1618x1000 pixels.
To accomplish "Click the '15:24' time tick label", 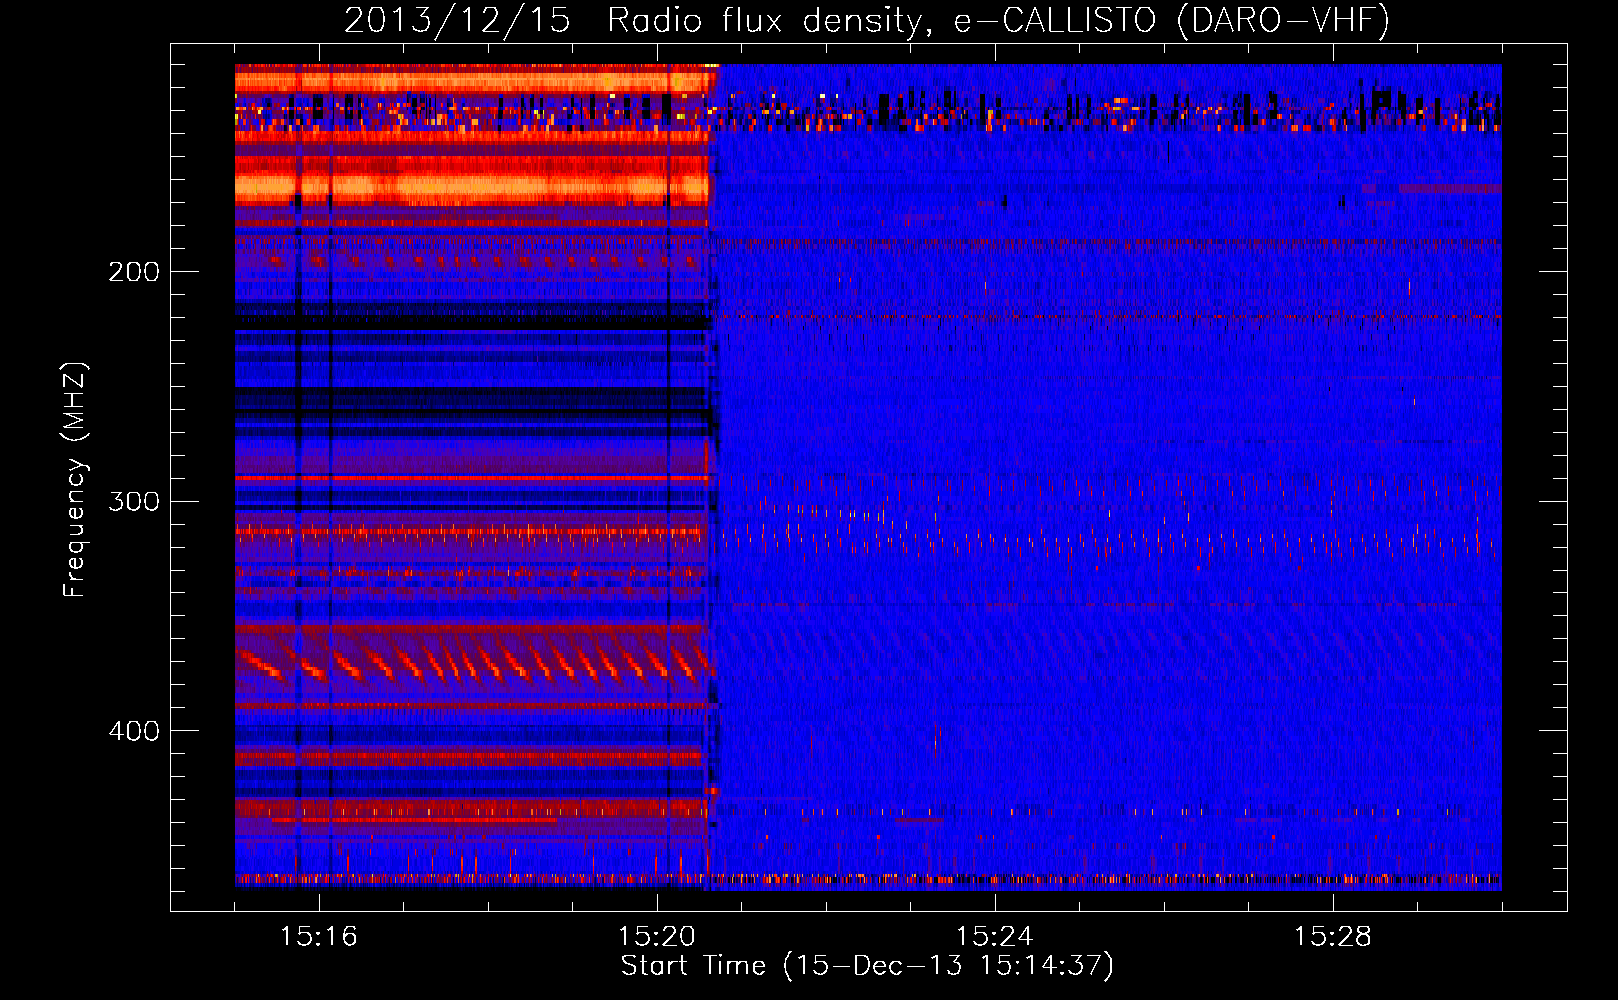I will pos(995,936).
